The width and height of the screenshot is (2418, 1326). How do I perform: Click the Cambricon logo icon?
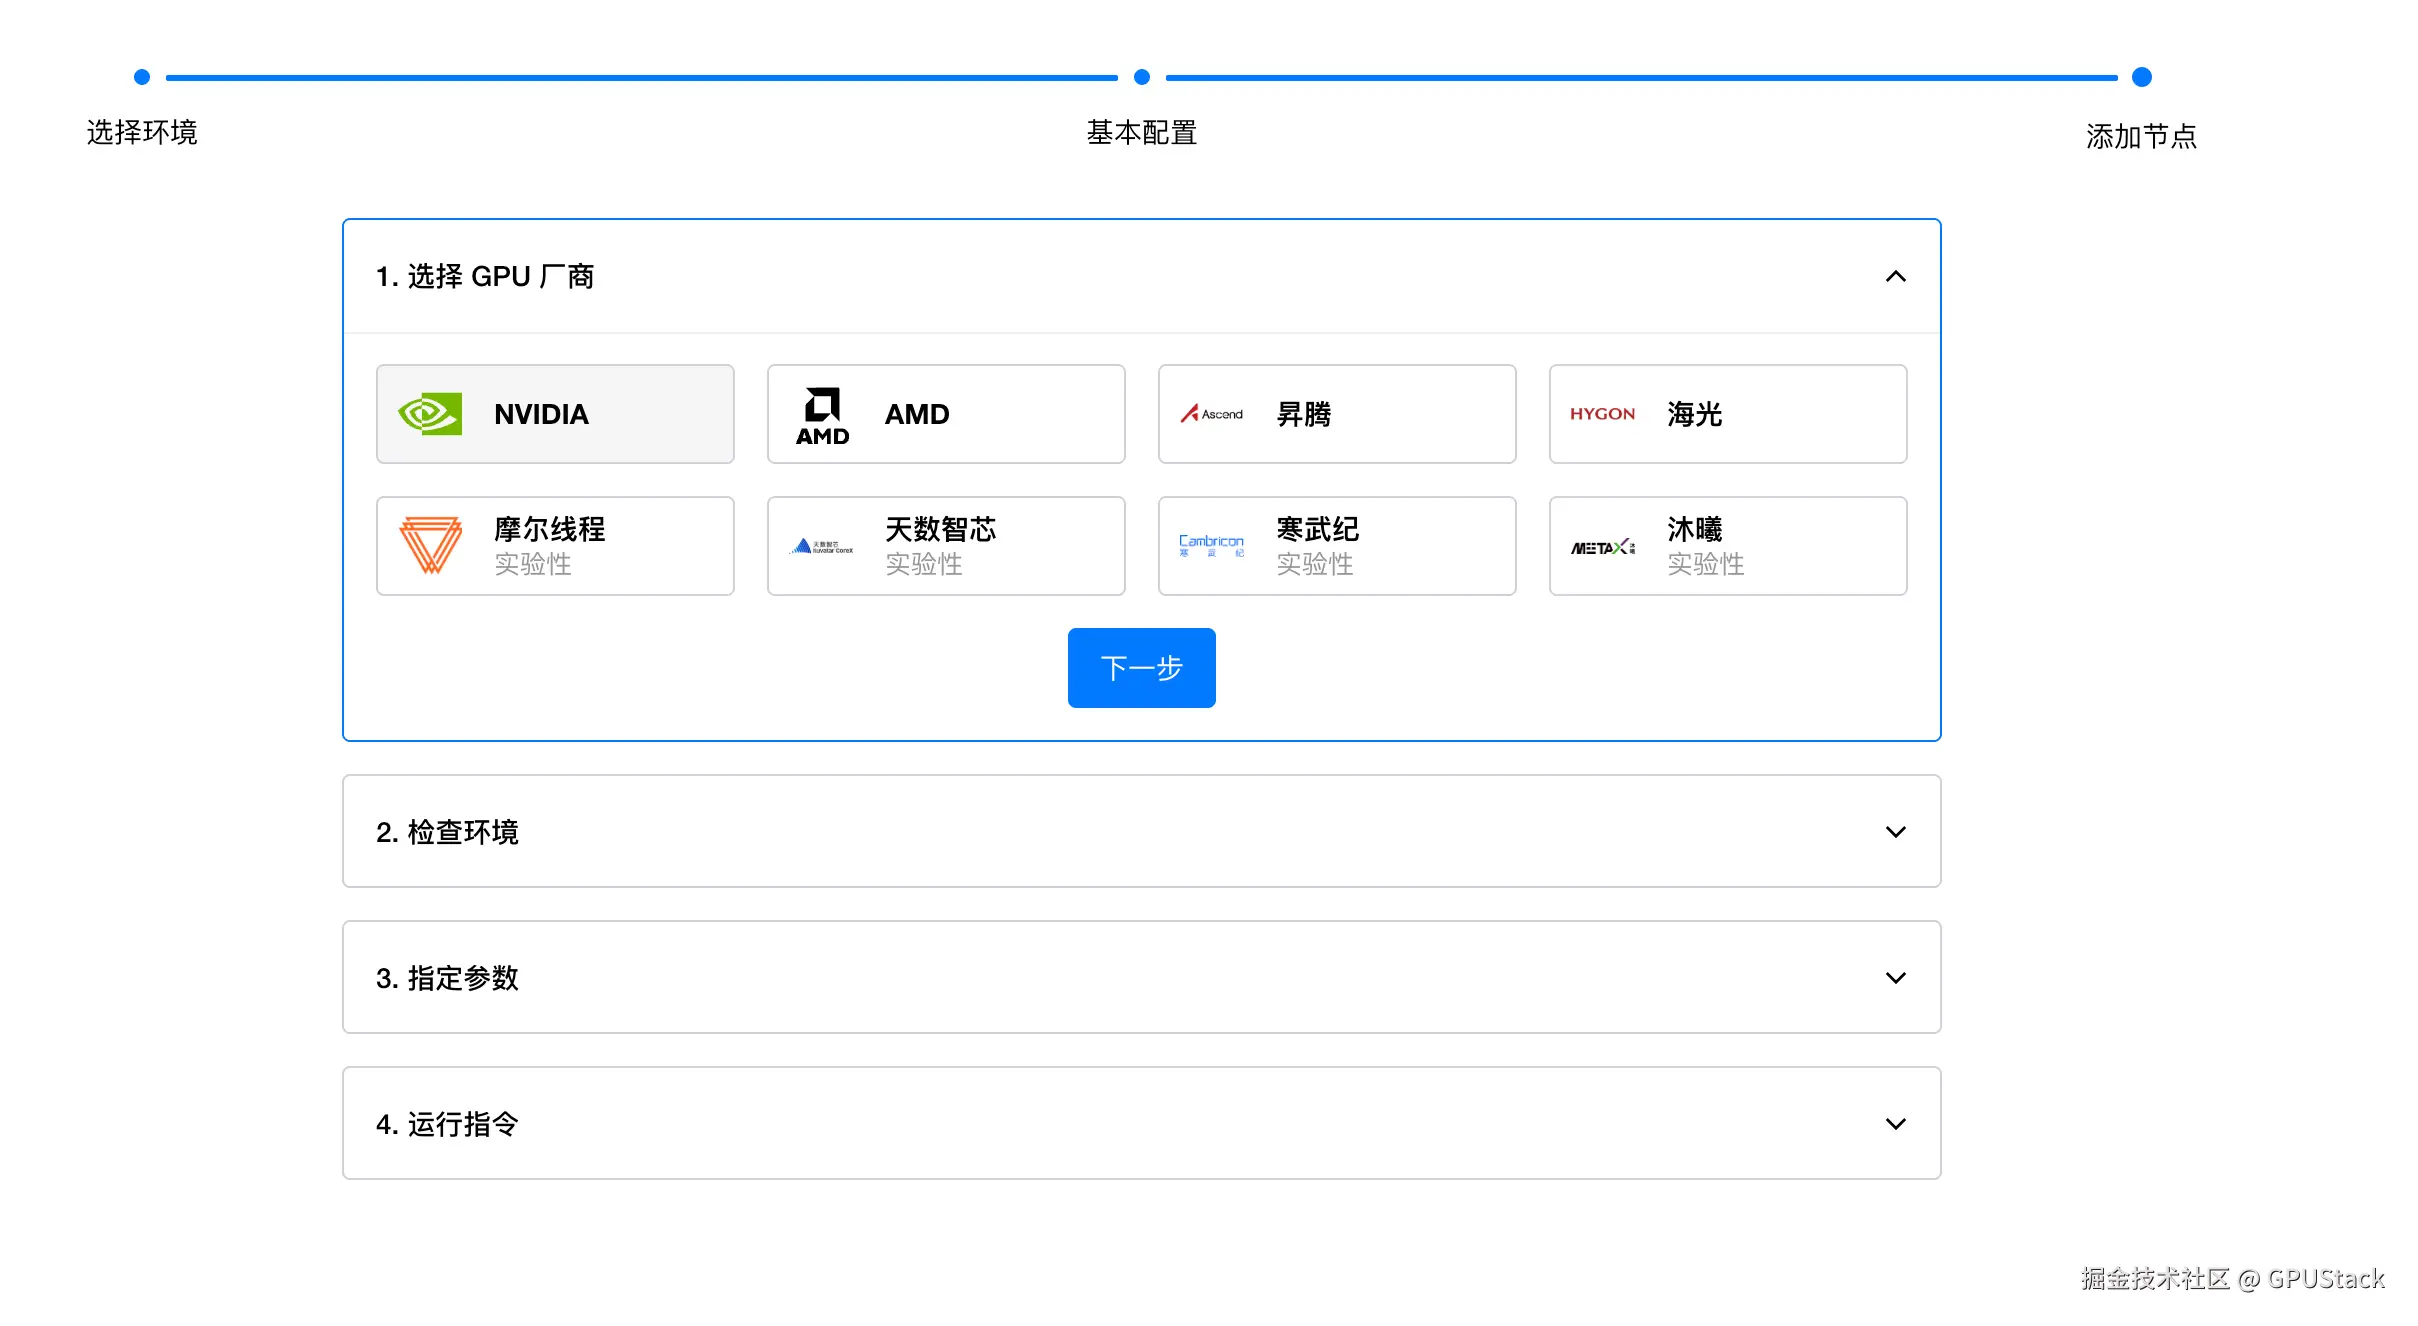pos(1211,545)
